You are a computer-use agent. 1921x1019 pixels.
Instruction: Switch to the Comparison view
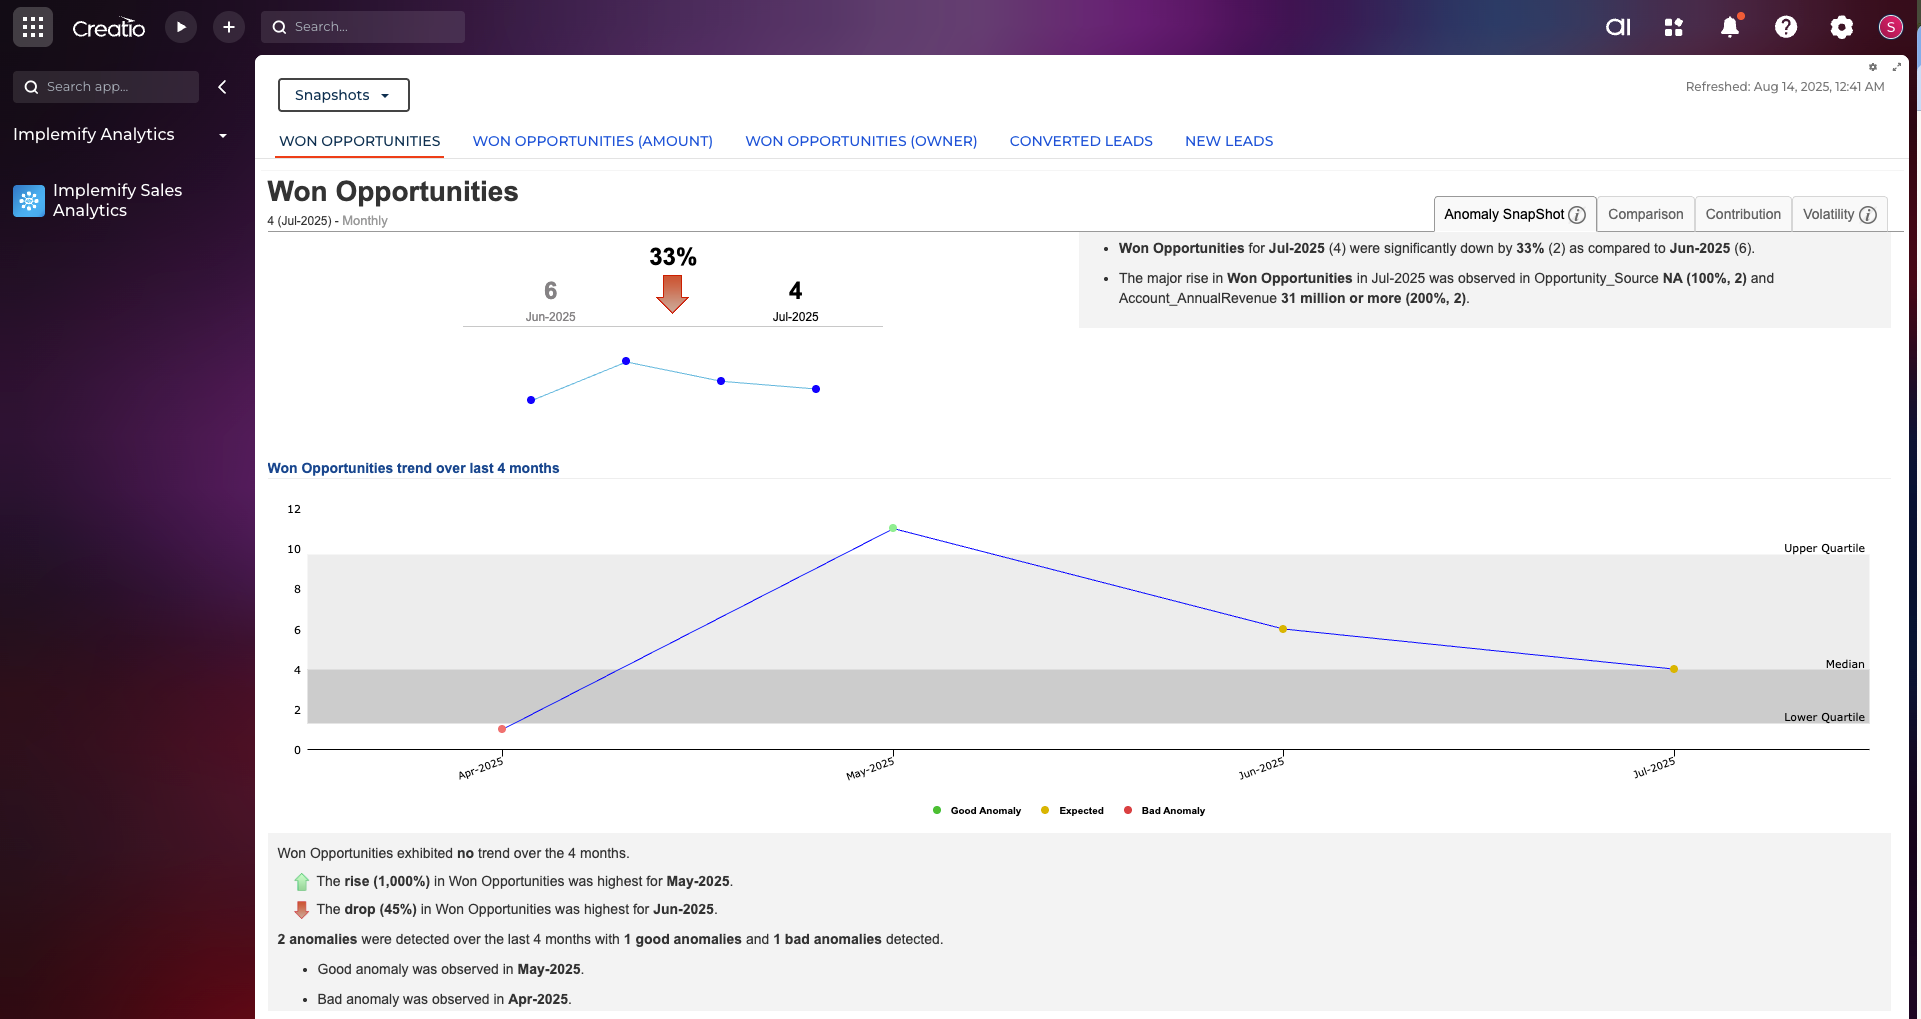[x=1646, y=214]
